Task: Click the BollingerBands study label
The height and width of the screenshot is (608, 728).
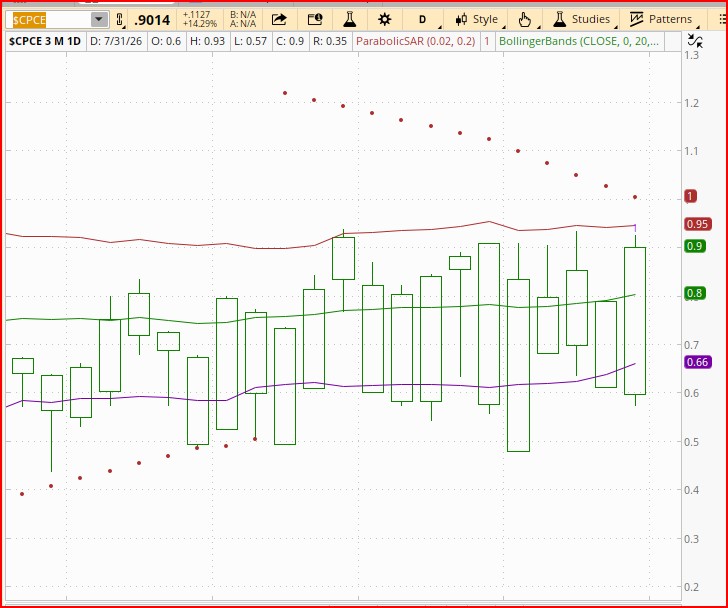Action: pyautogui.click(x=578, y=41)
